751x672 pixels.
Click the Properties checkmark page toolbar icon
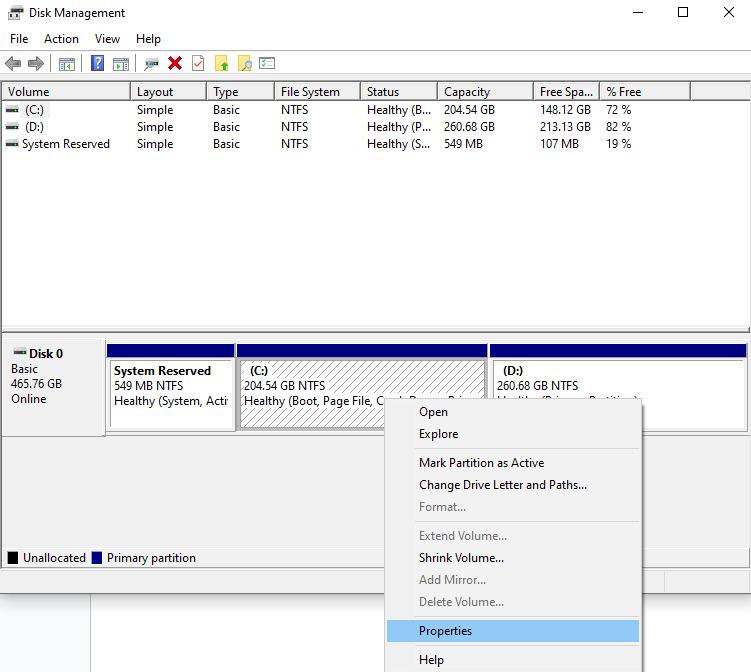(x=198, y=64)
